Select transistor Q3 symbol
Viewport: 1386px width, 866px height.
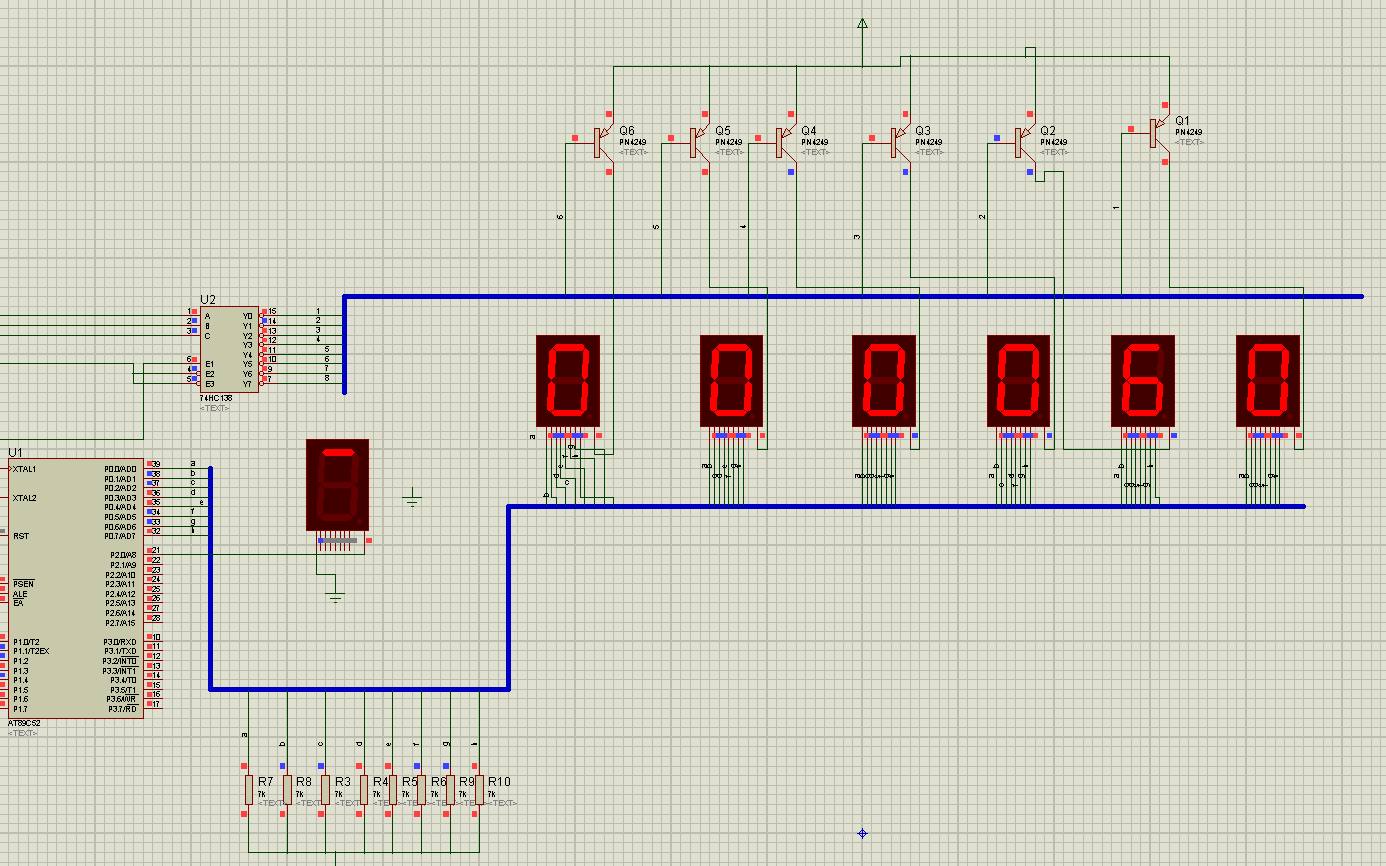tap(897, 143)
